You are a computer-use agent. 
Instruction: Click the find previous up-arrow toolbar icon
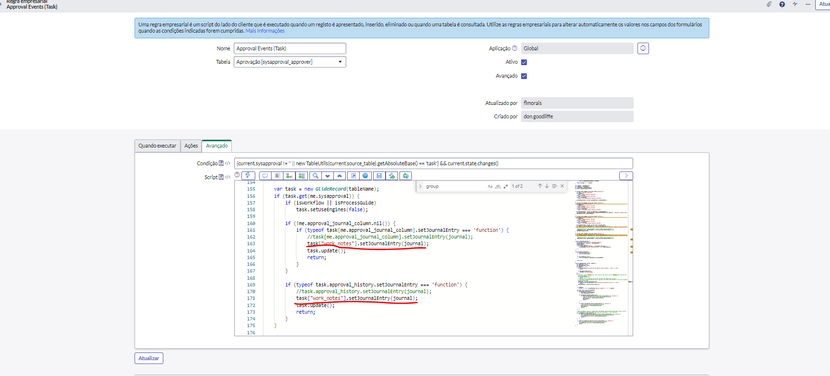pos(339,175)
